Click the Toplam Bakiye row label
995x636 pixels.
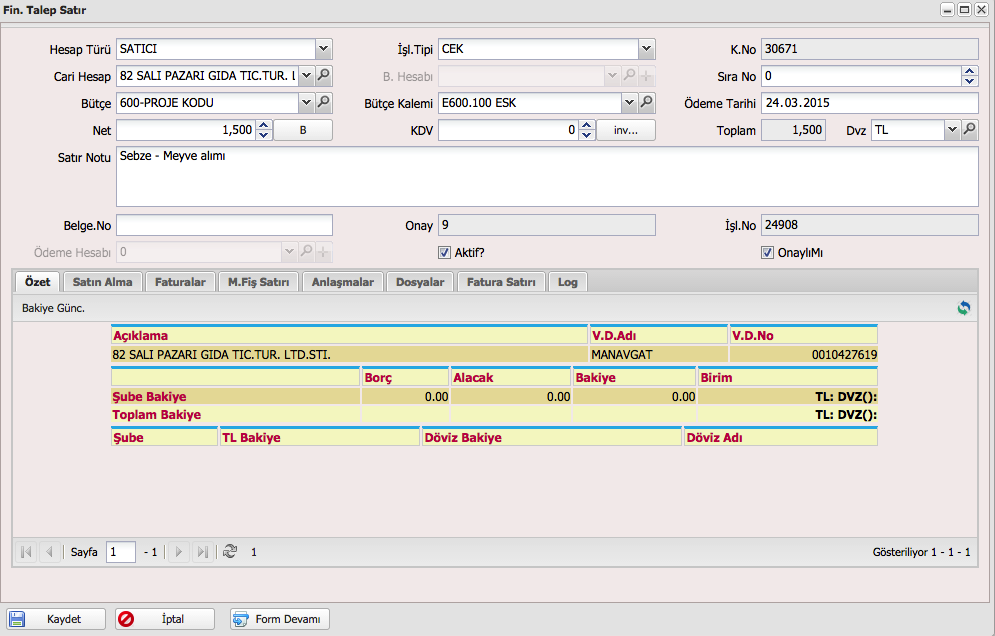(x=157, y=415)
